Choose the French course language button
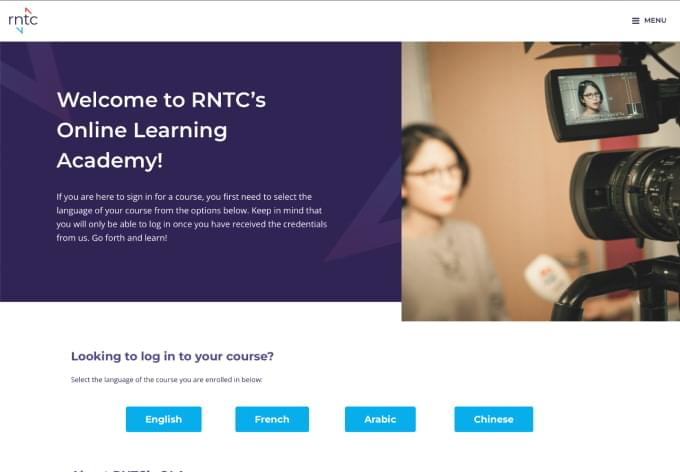This screenshot has height=472, width=680. pyautogui.click(x=272, y=419)
